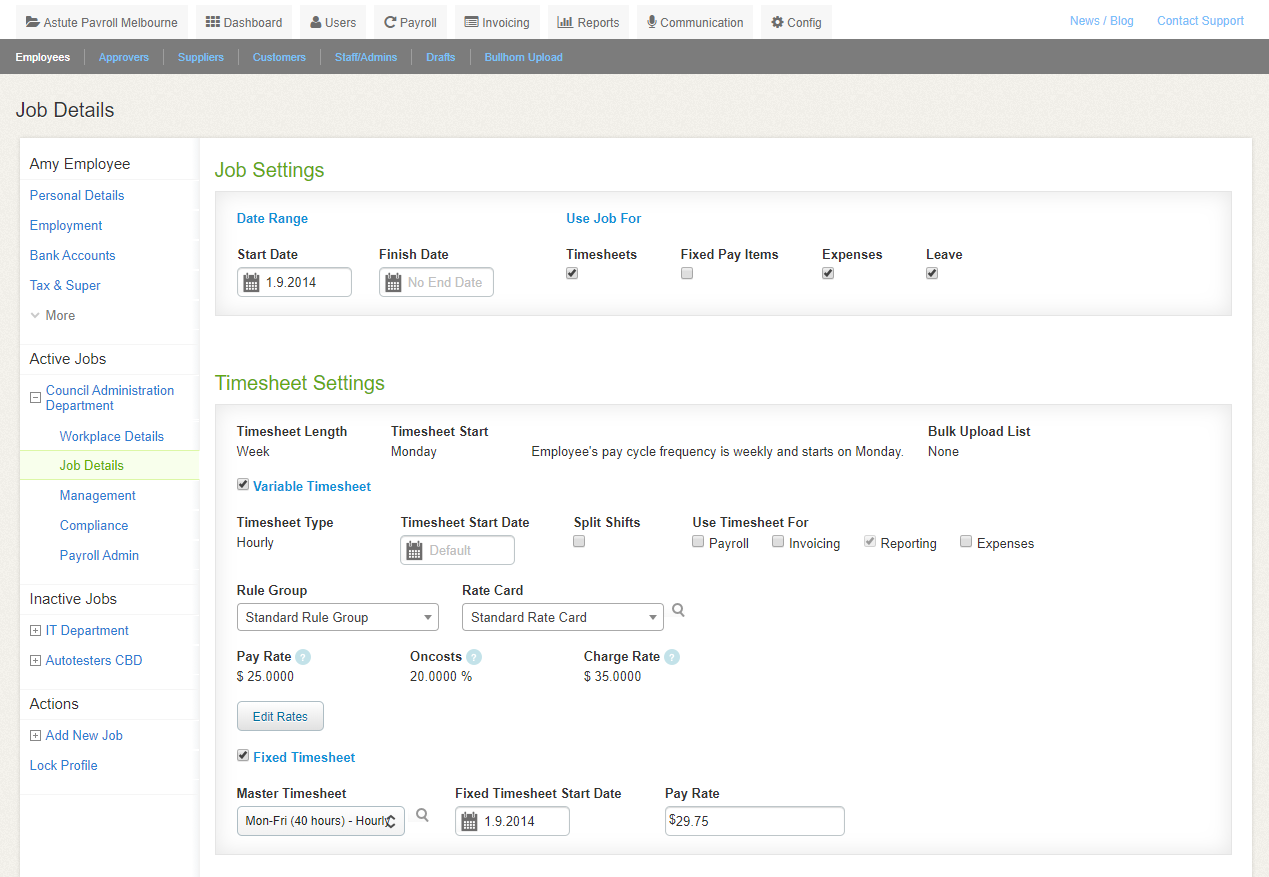Click the Finish Date calendar icon
Viewport: 1269px width, 877px height.
[393, 283]
